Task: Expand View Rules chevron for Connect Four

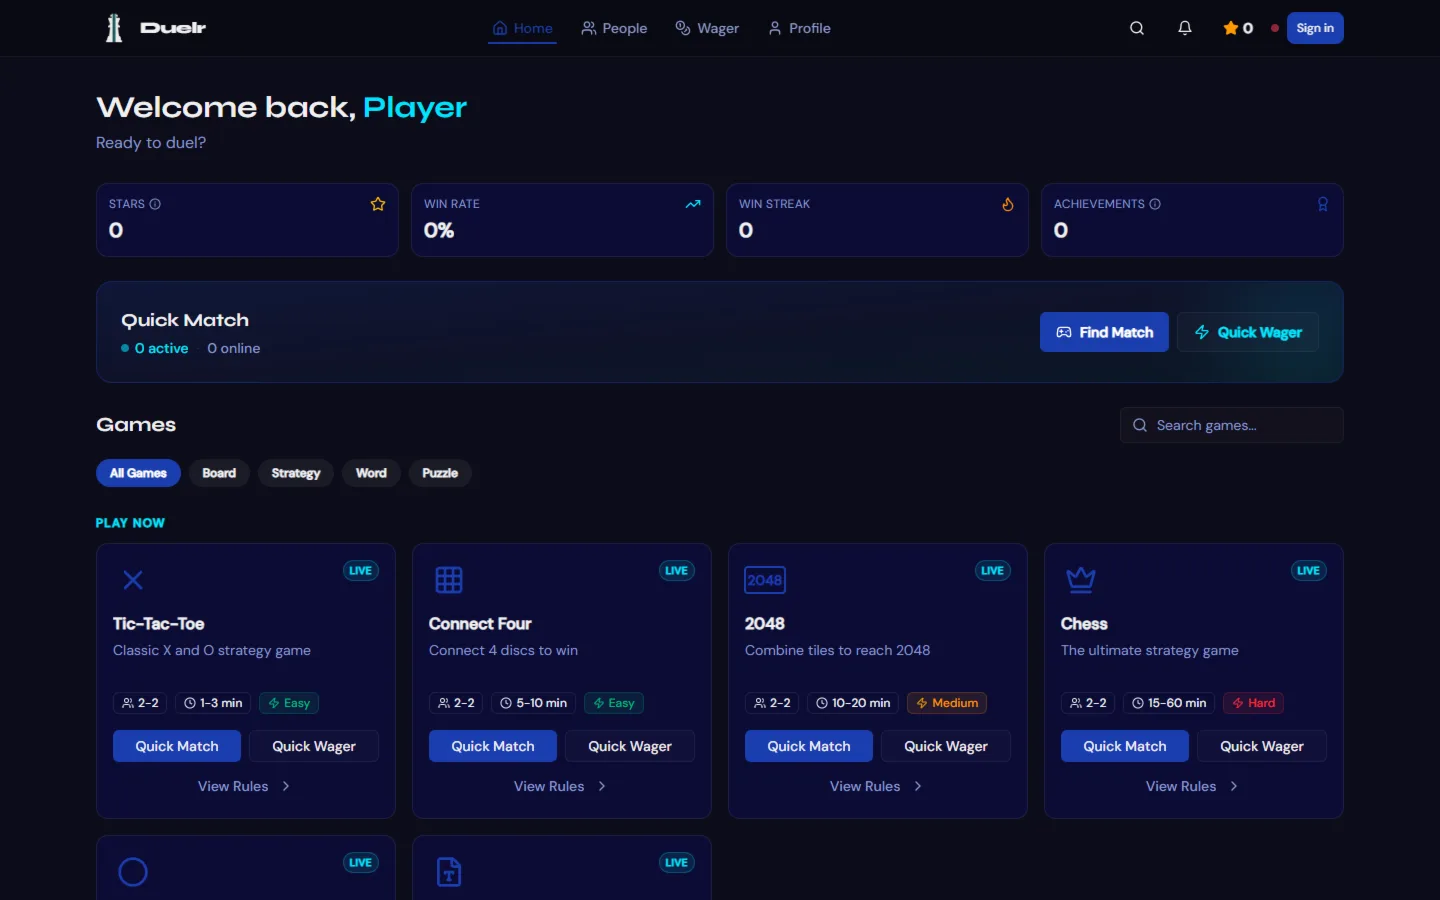Action: coord(602,786)
